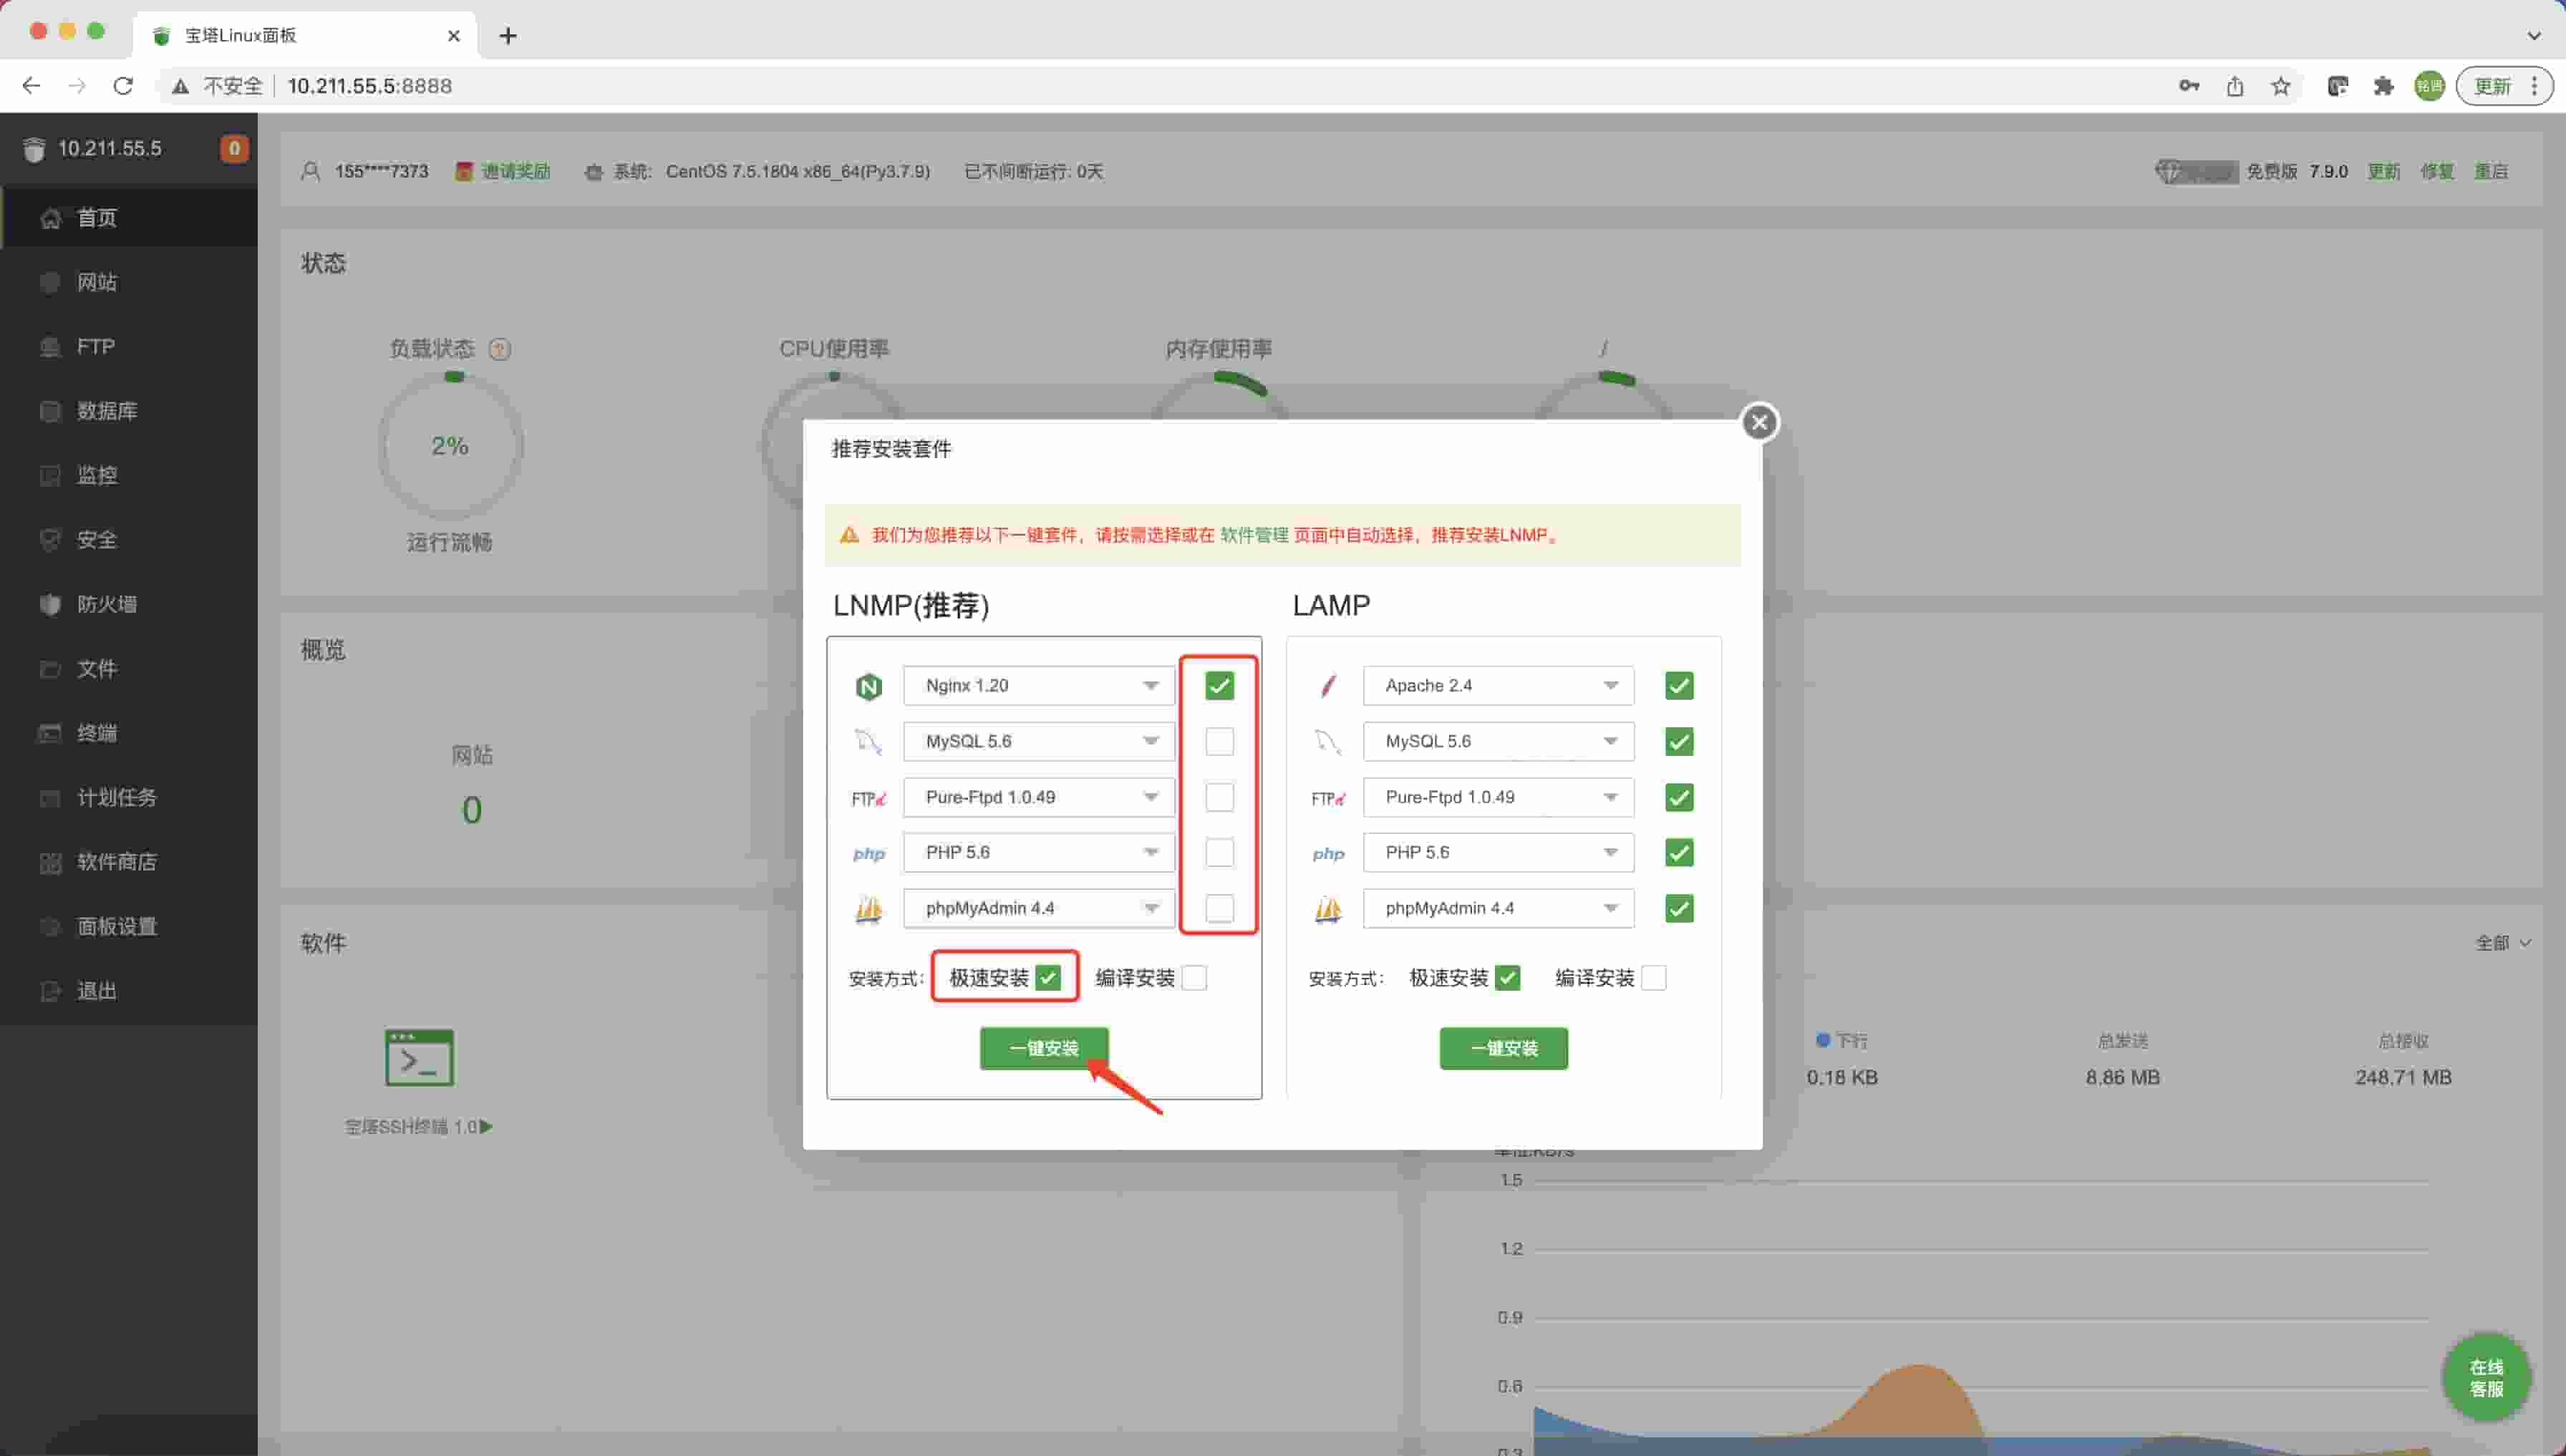This screenshot has width=2566, height=1456.
Task: Open 数据库 in the sidebar
Action: 129,411
